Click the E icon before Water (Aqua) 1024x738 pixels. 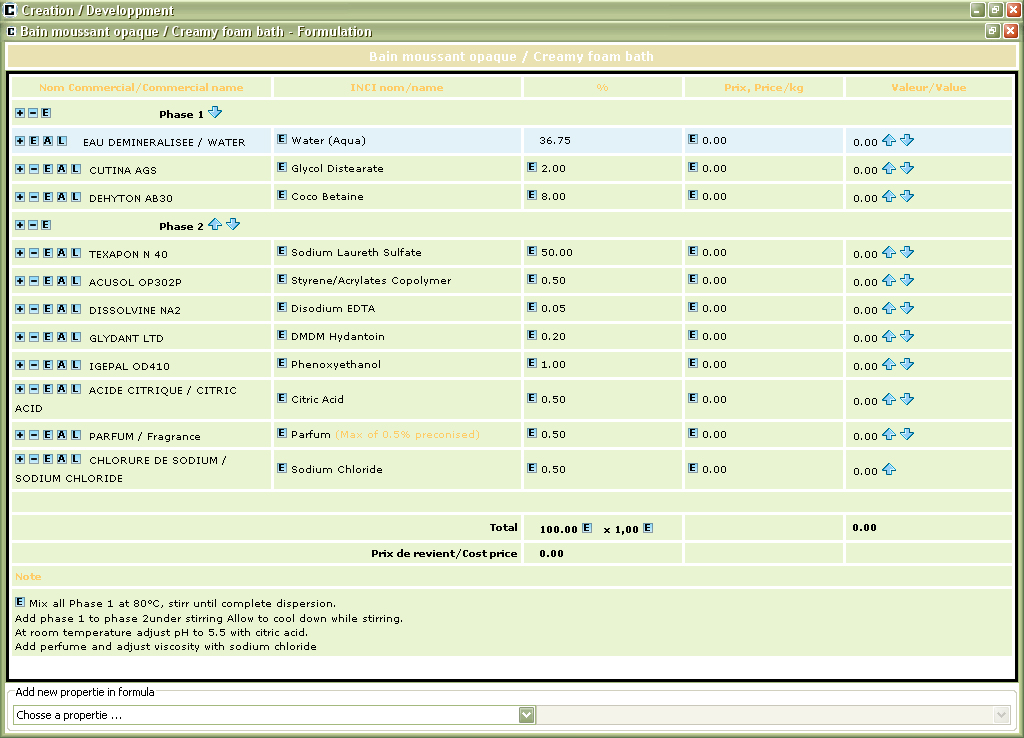coord(282,139)
